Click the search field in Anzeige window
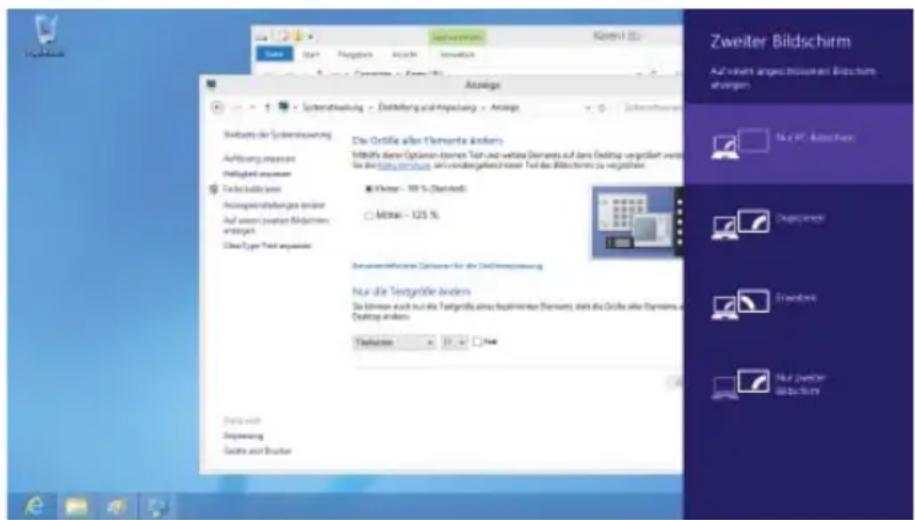The width and height of the screenshot is (915, 520). click(652, 108)
